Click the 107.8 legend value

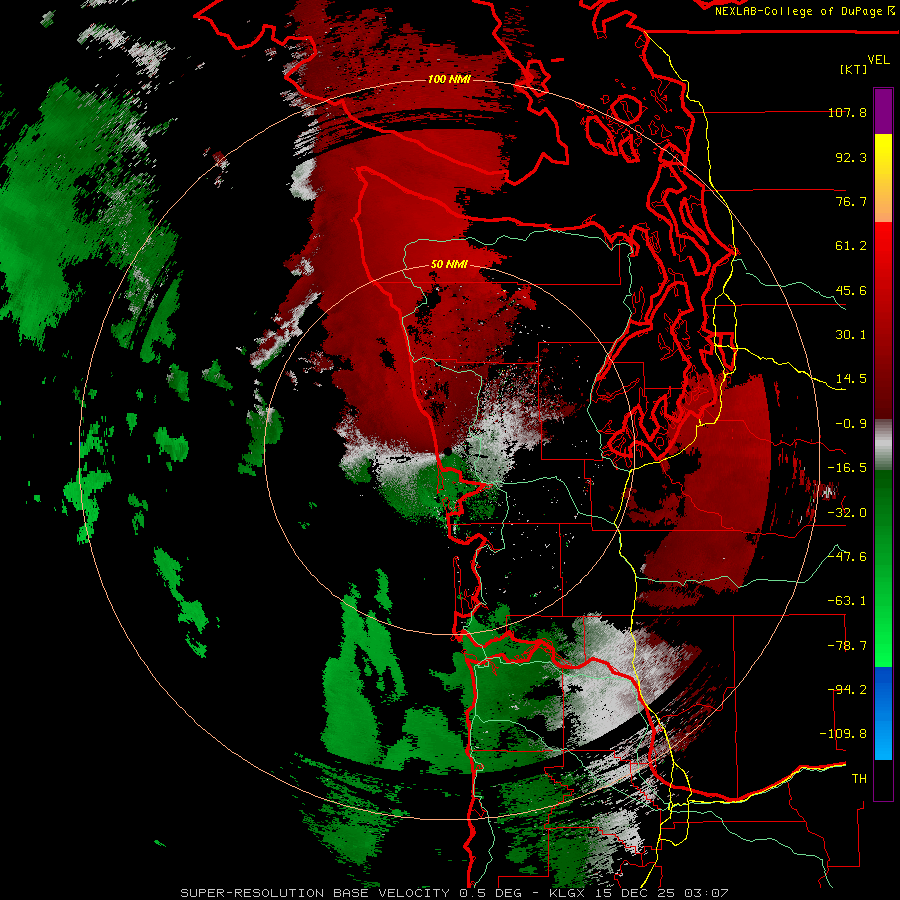(x=847, y=112)
